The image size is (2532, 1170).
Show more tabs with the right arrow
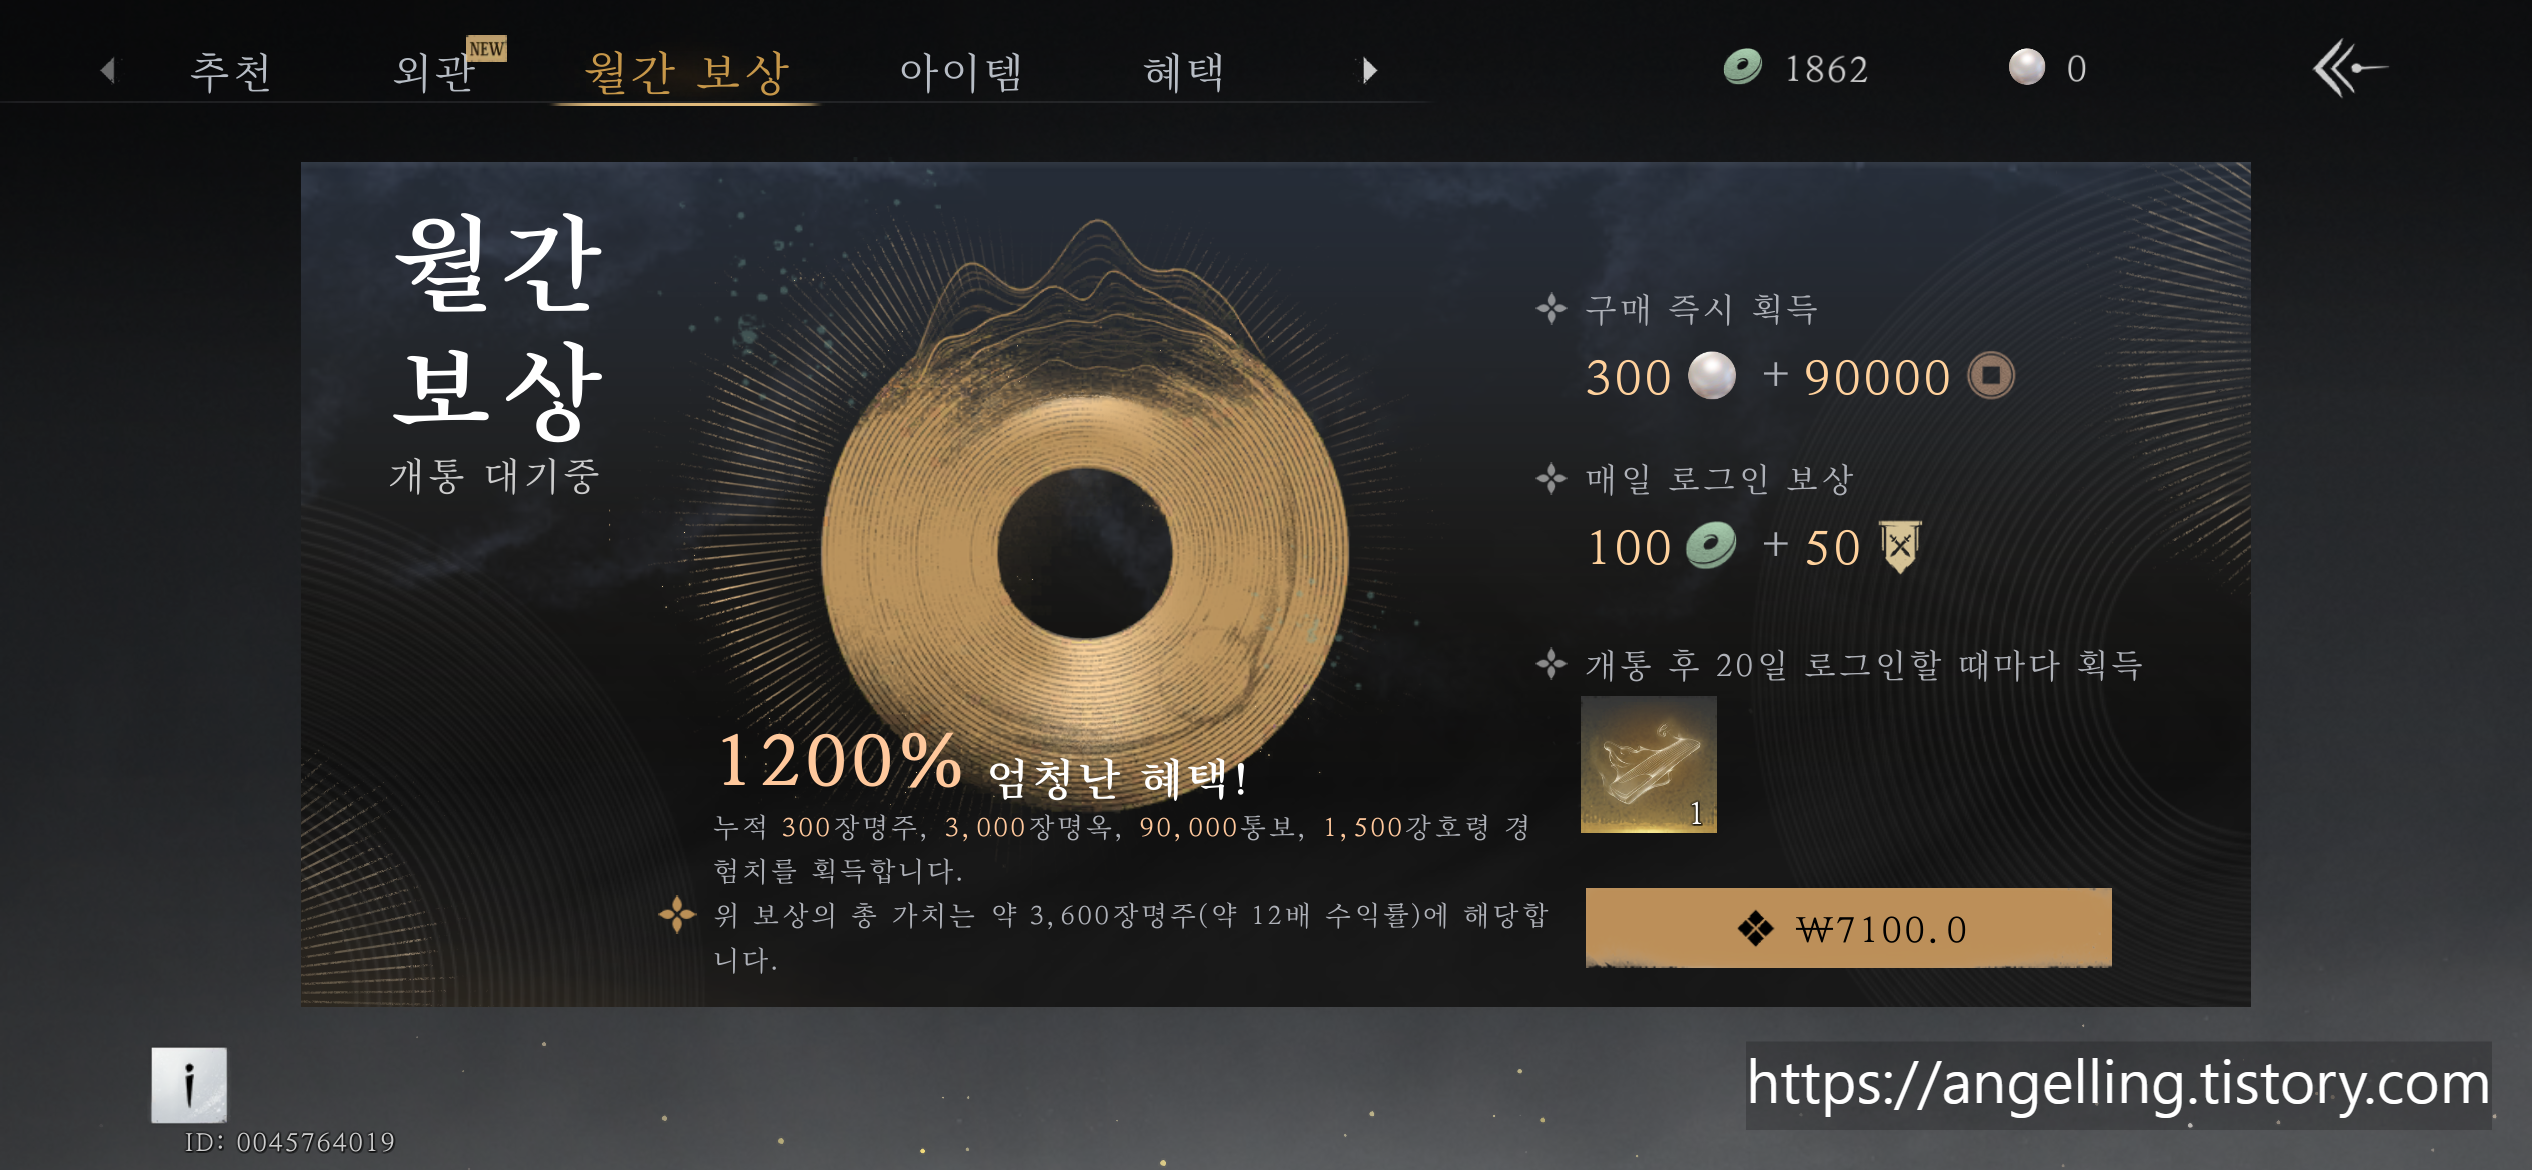click(x=1370, y=70)
